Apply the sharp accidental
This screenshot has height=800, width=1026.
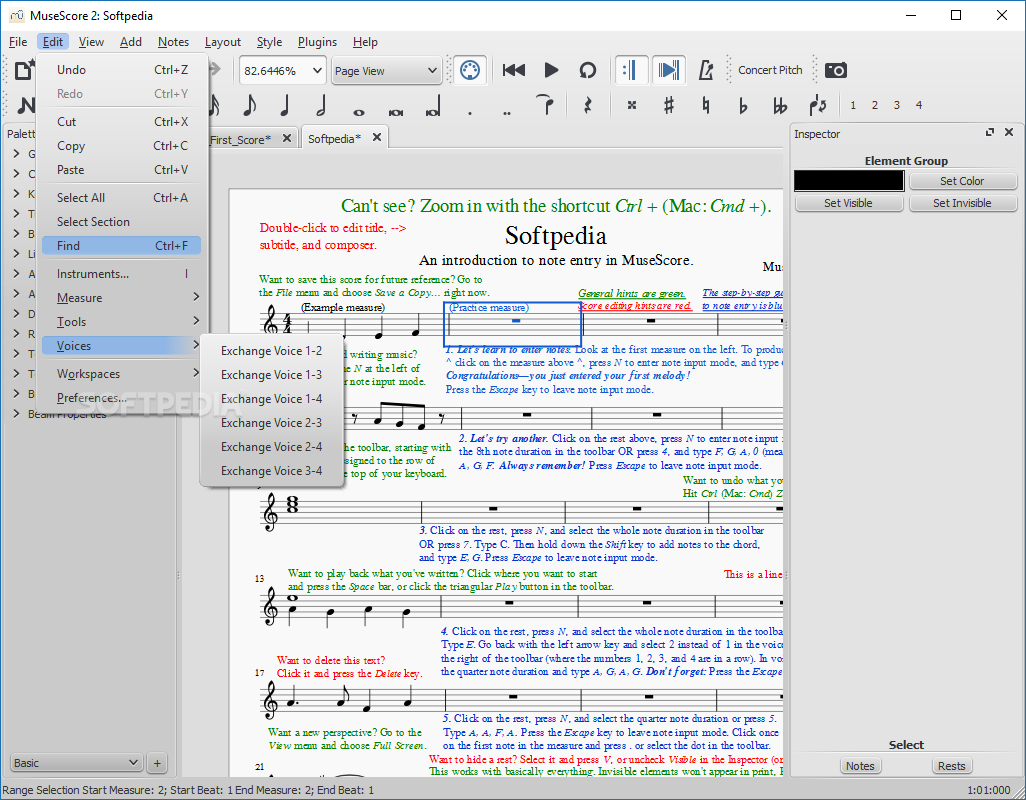669,105
